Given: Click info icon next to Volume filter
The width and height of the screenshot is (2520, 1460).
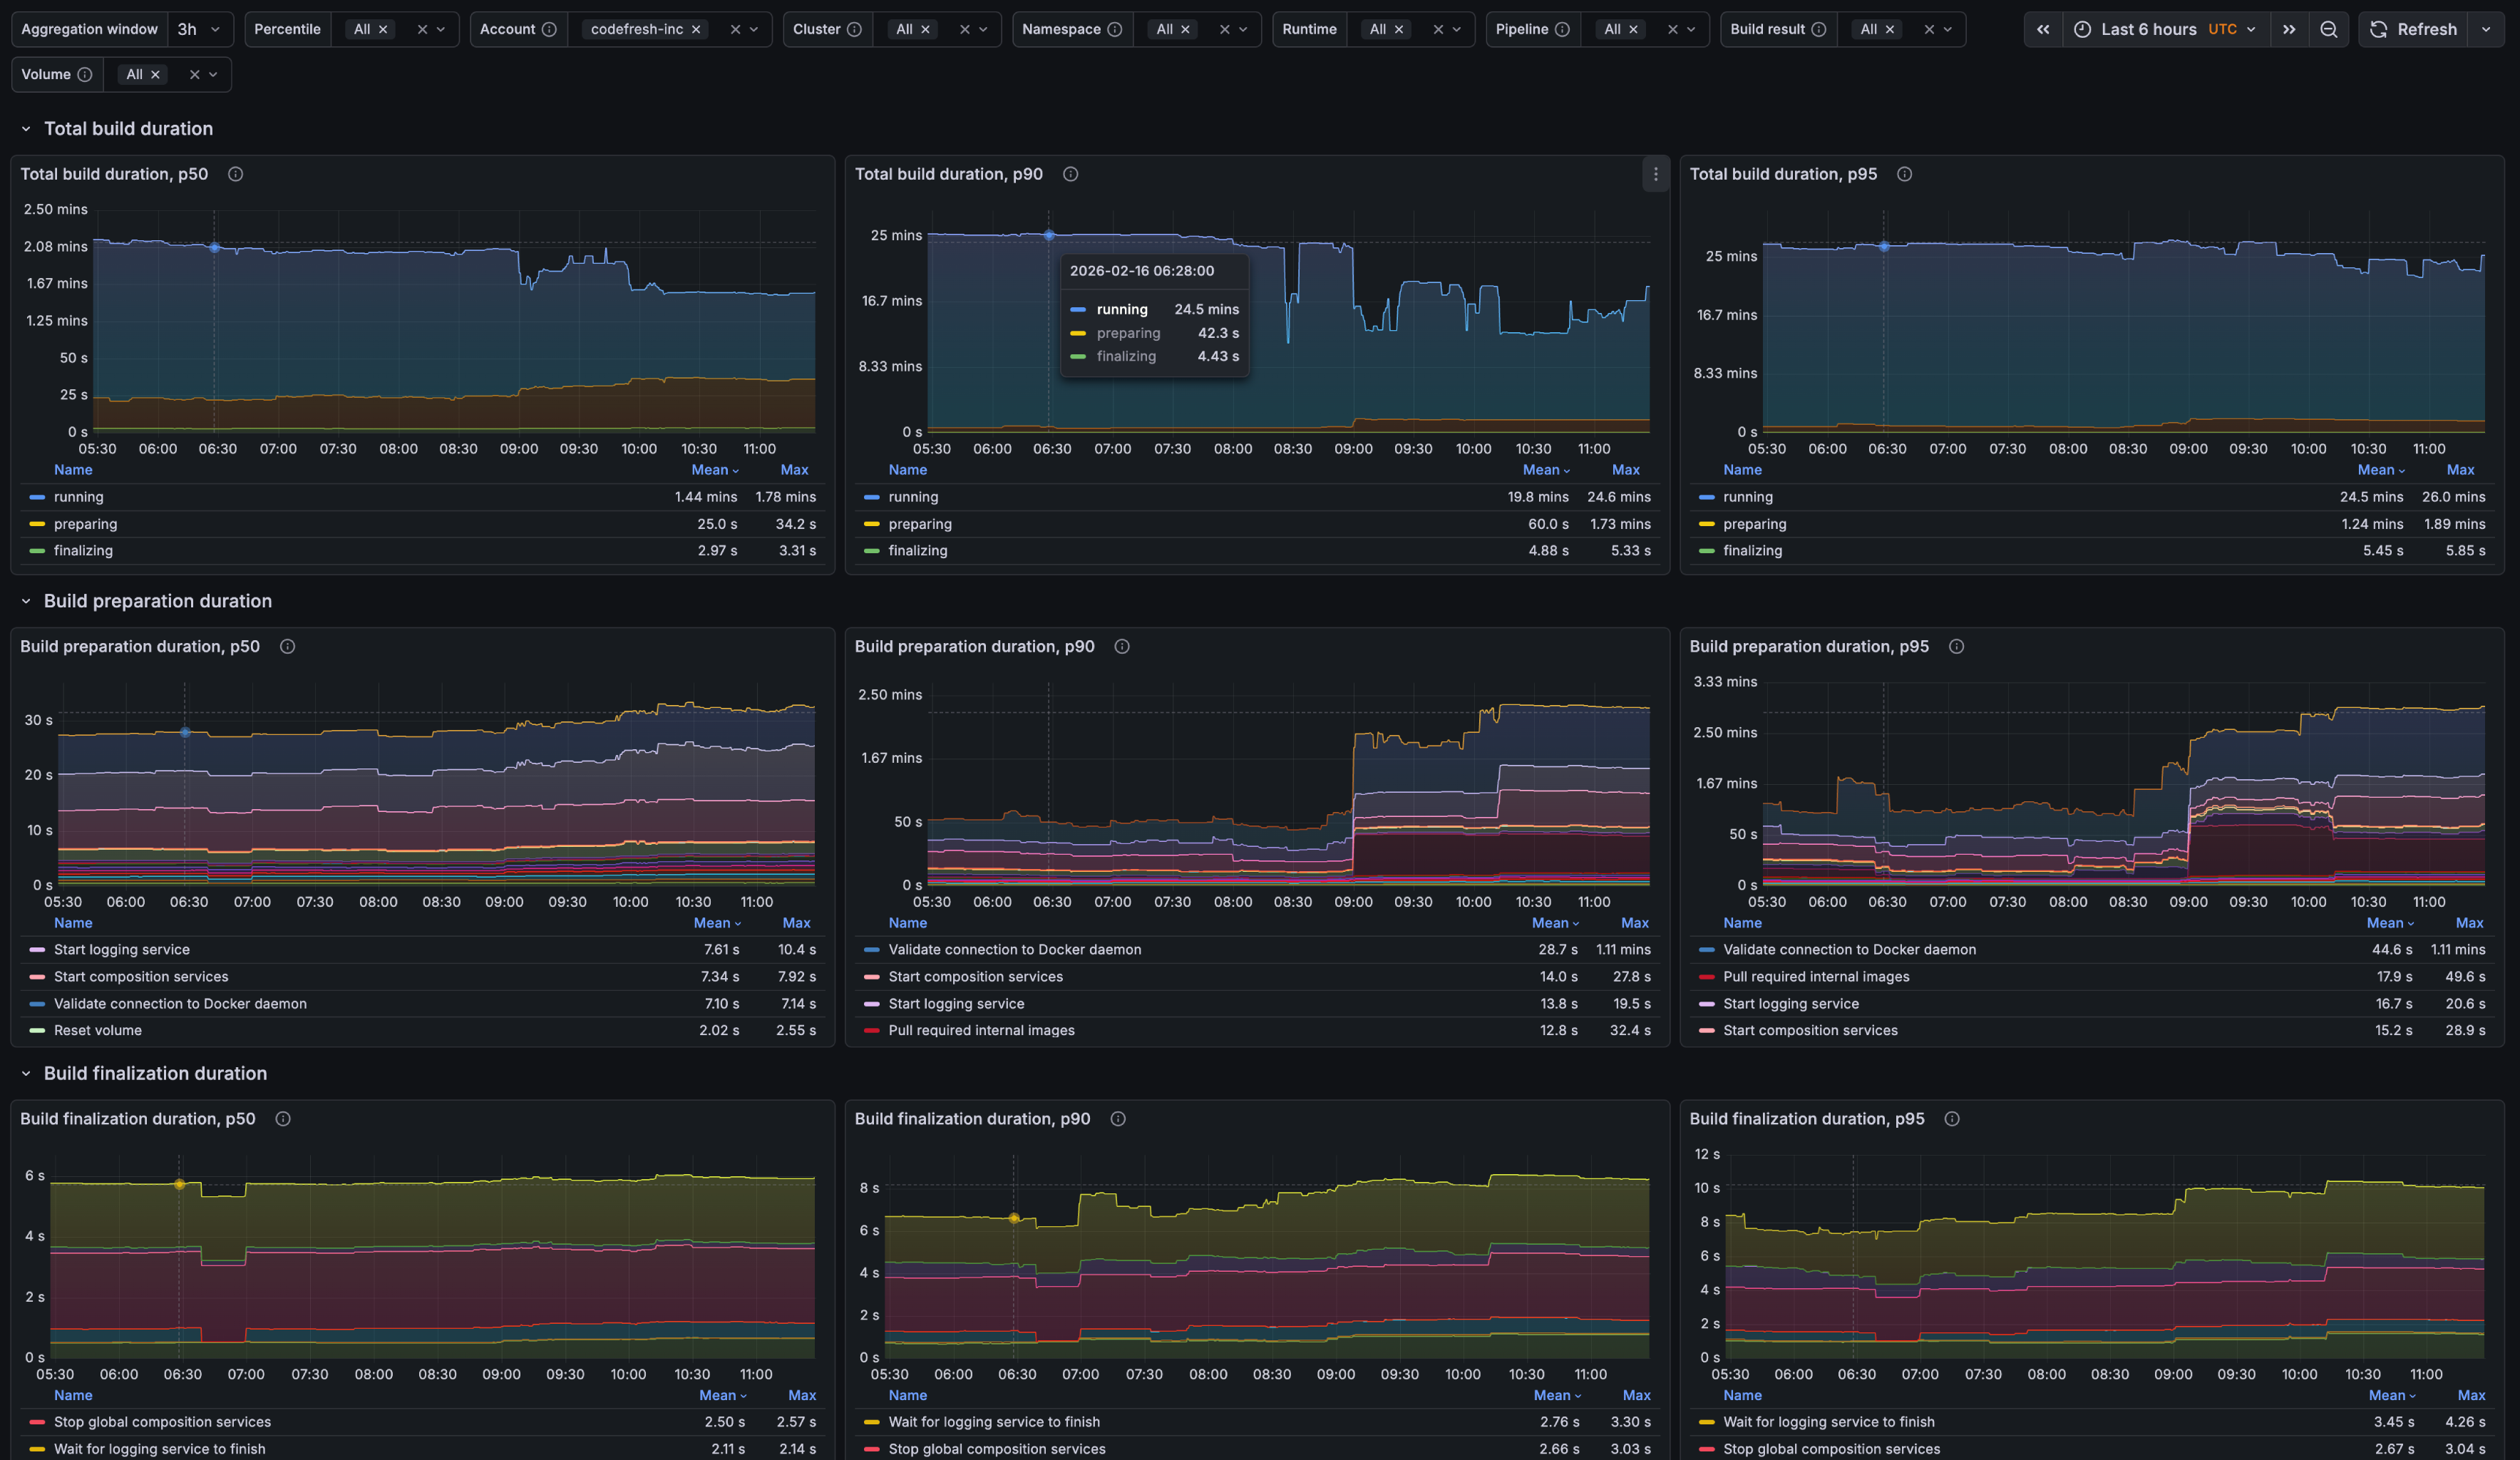Looking at the screenshot, I should [85, 74].
